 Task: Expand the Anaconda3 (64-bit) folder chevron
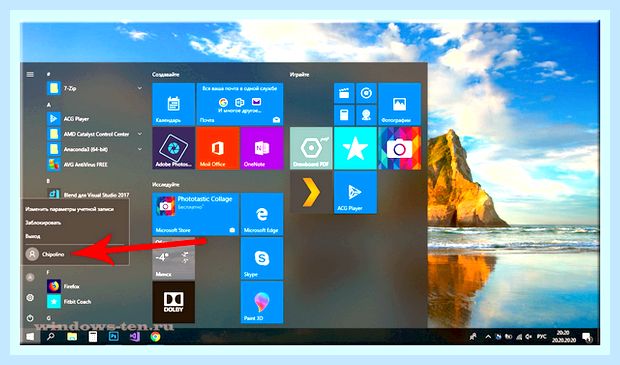click(140, 149)
